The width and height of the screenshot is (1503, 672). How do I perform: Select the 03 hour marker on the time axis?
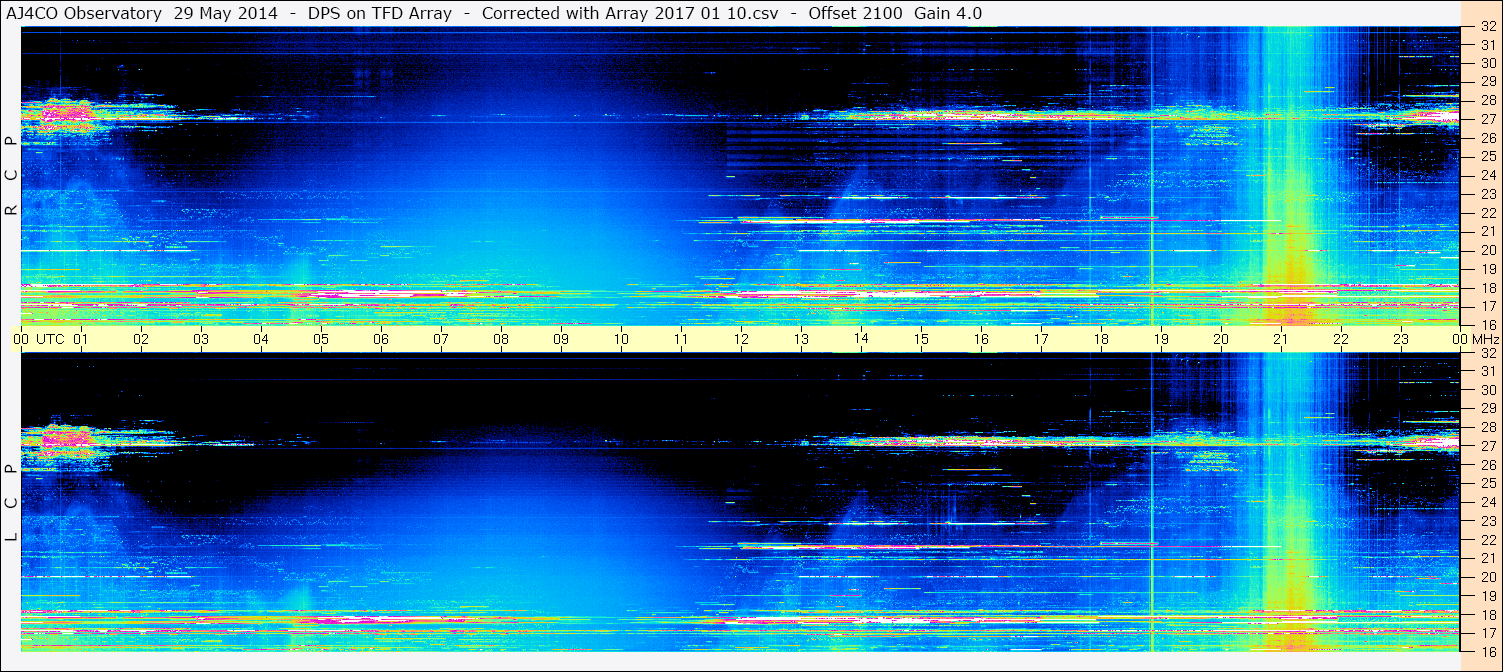click(x=201, y=339)
